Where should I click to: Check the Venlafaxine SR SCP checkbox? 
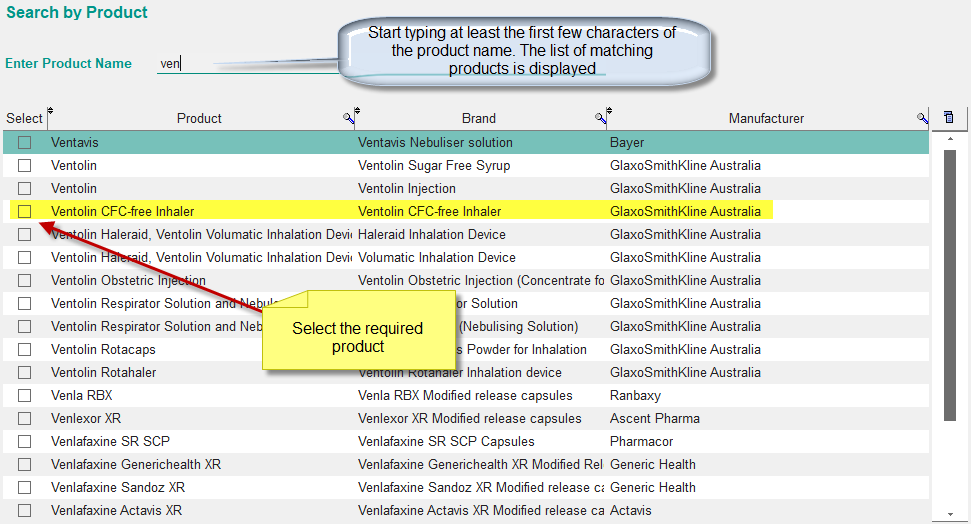pos(24,442)
